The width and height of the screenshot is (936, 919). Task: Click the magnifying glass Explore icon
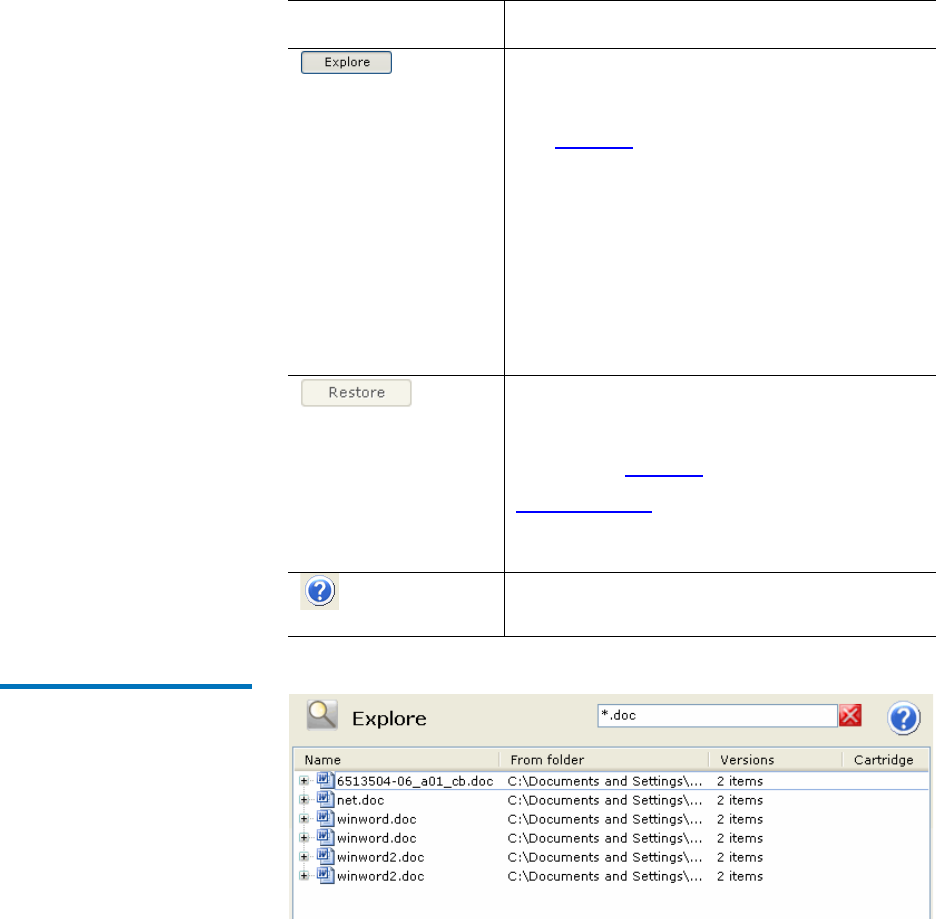point(322,716)
